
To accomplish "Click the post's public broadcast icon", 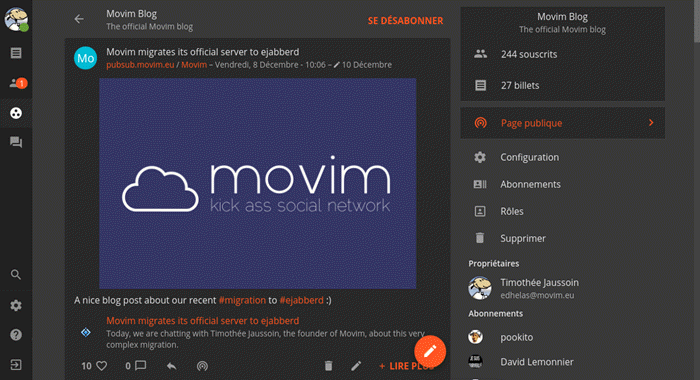I will (x=202, y=366).
